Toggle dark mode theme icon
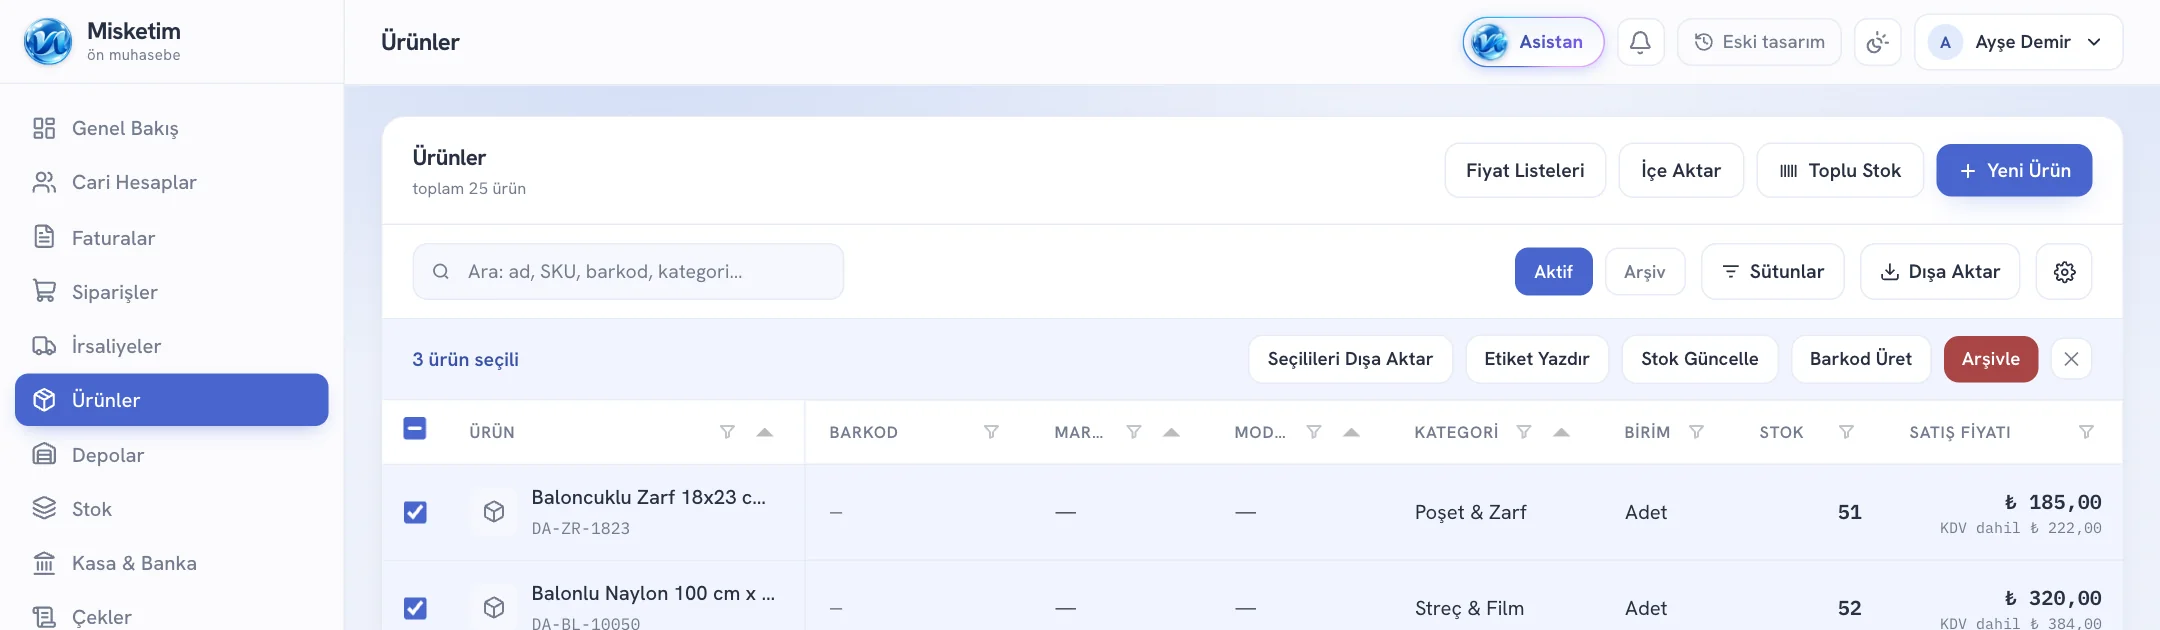This screenshot has width=2160, height=630. [1877, 42]
